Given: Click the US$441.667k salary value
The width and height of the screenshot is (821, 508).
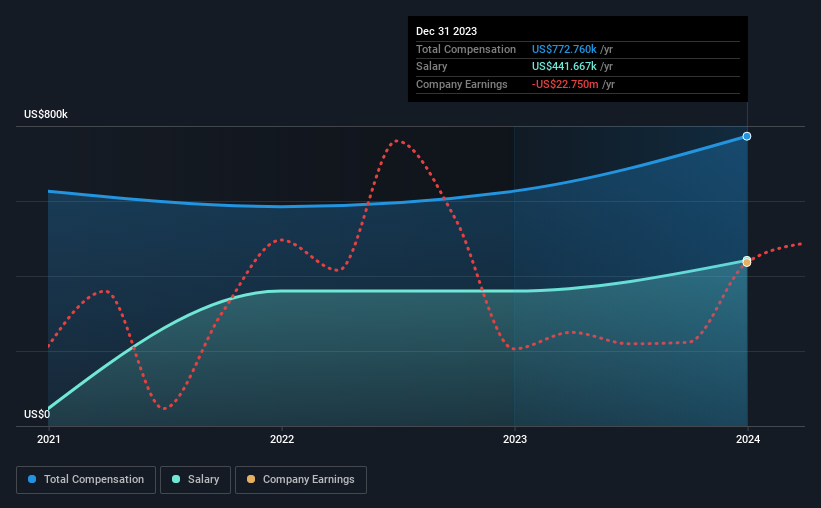Looking at the screenshot, I should click(x=564, y=67).
